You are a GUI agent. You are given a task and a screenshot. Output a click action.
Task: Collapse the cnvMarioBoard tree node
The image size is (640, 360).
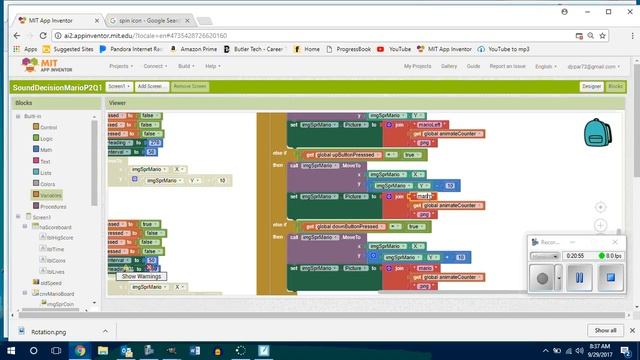coord(25,293)
